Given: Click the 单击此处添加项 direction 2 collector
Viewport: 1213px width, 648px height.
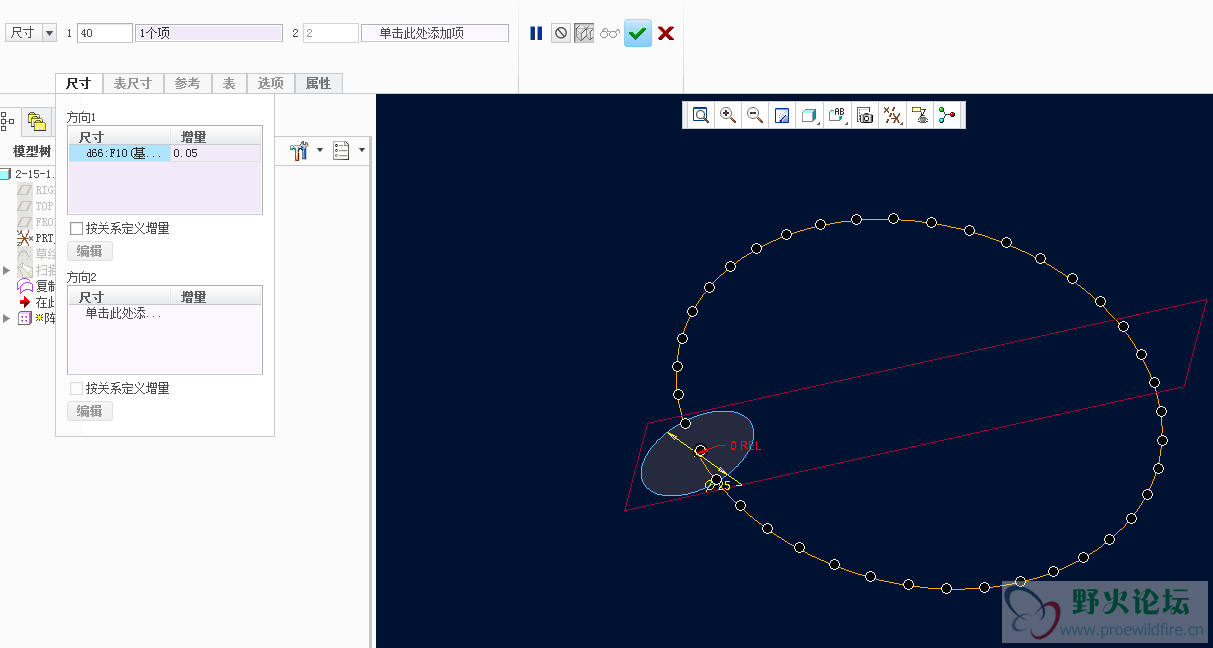Looking at the screenshot, I should 435,33.
